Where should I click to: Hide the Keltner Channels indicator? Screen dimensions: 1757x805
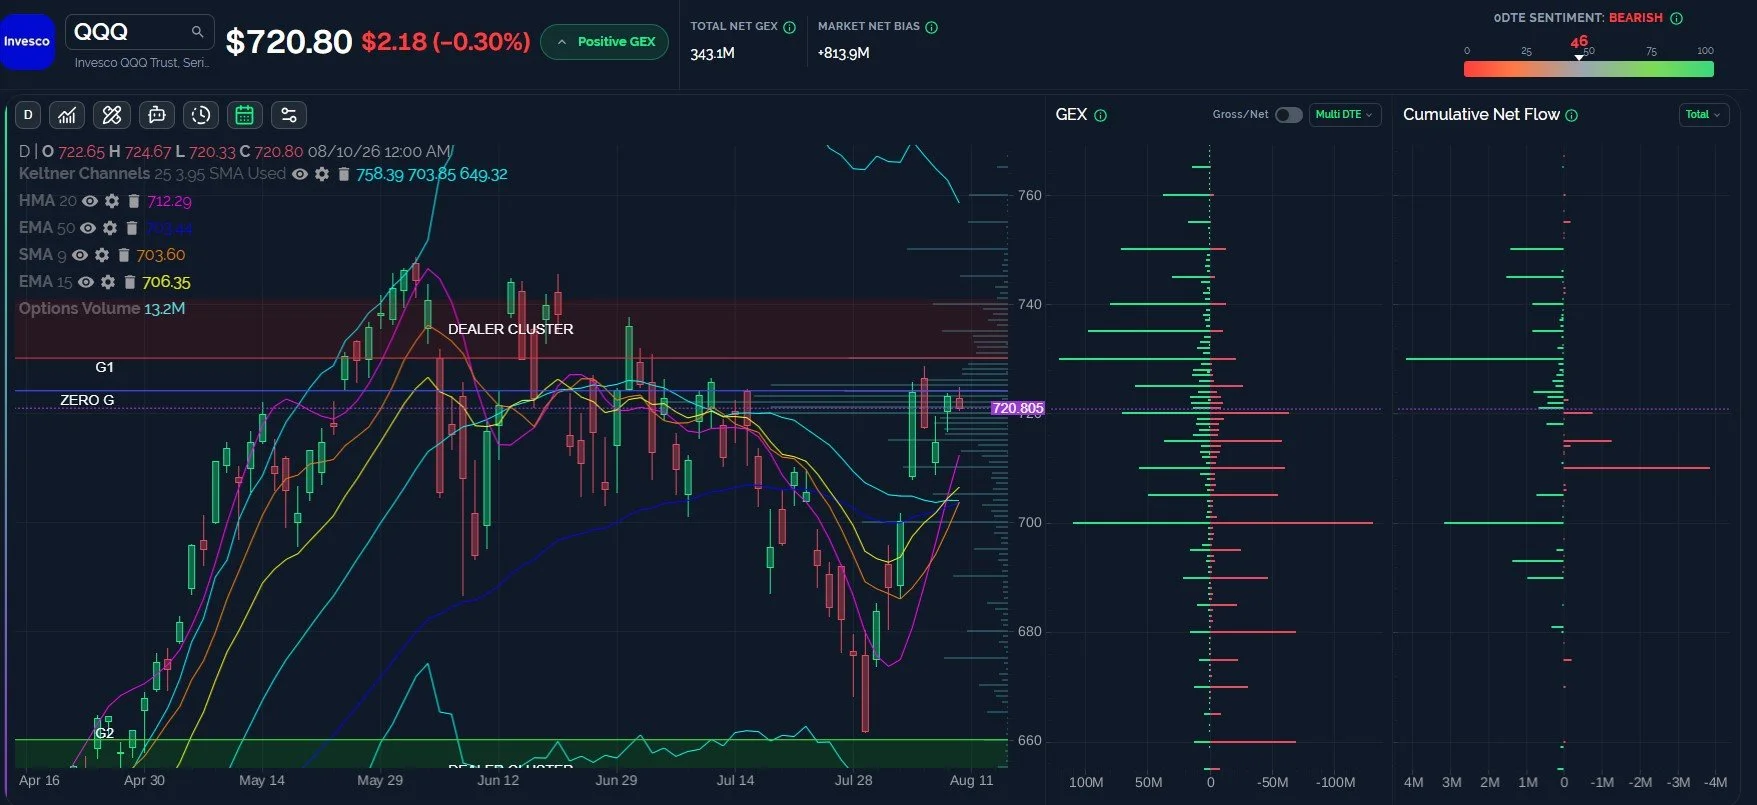pos(300,174)
